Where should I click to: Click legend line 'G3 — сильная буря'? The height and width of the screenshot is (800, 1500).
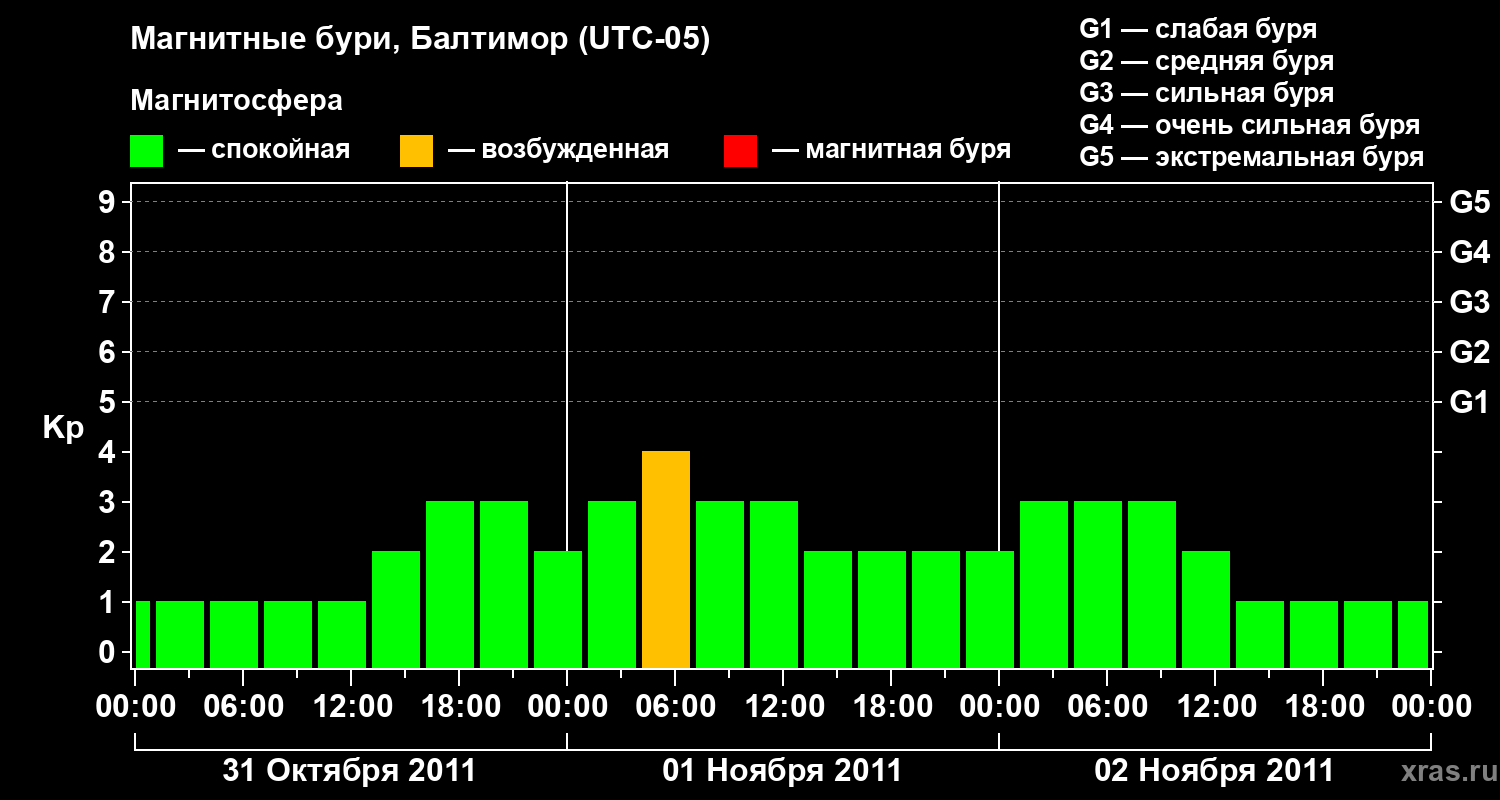(1207, 93)
